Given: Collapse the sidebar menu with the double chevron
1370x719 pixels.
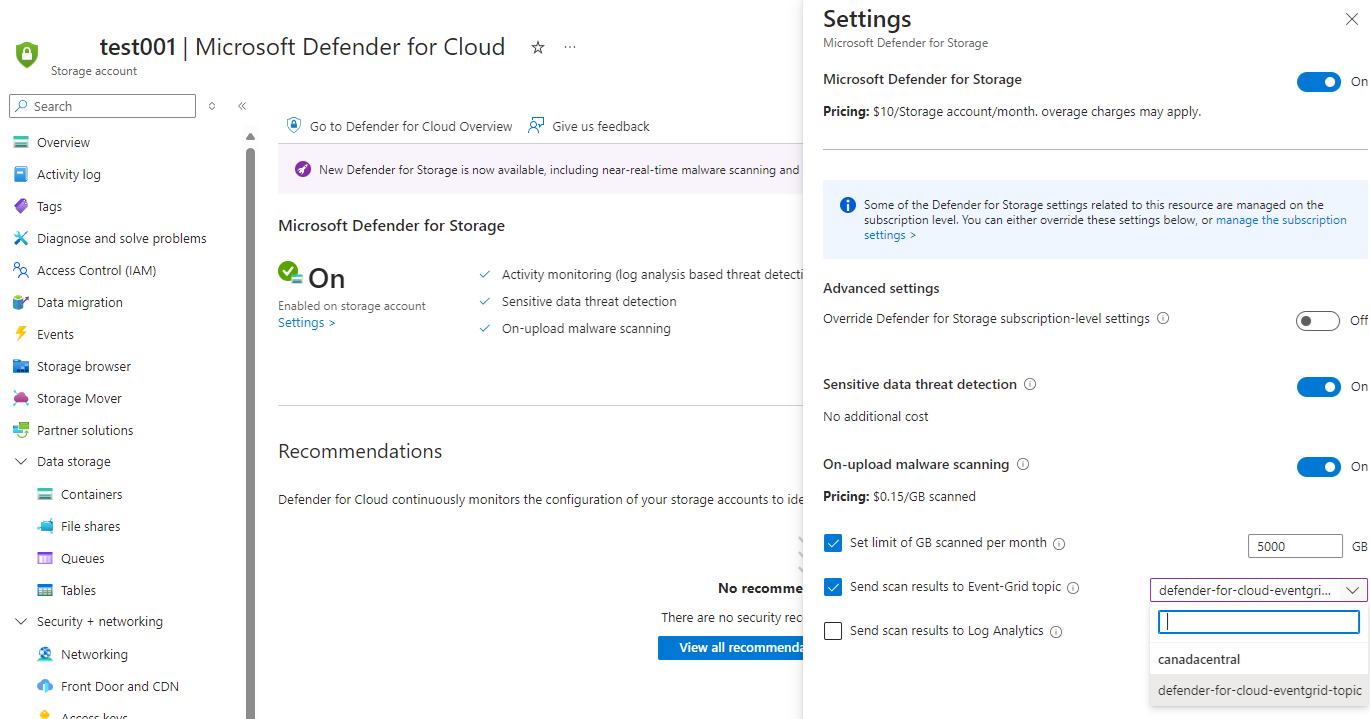Looking at the screenshot, I should pyautogui.click(x=242, y=106).
